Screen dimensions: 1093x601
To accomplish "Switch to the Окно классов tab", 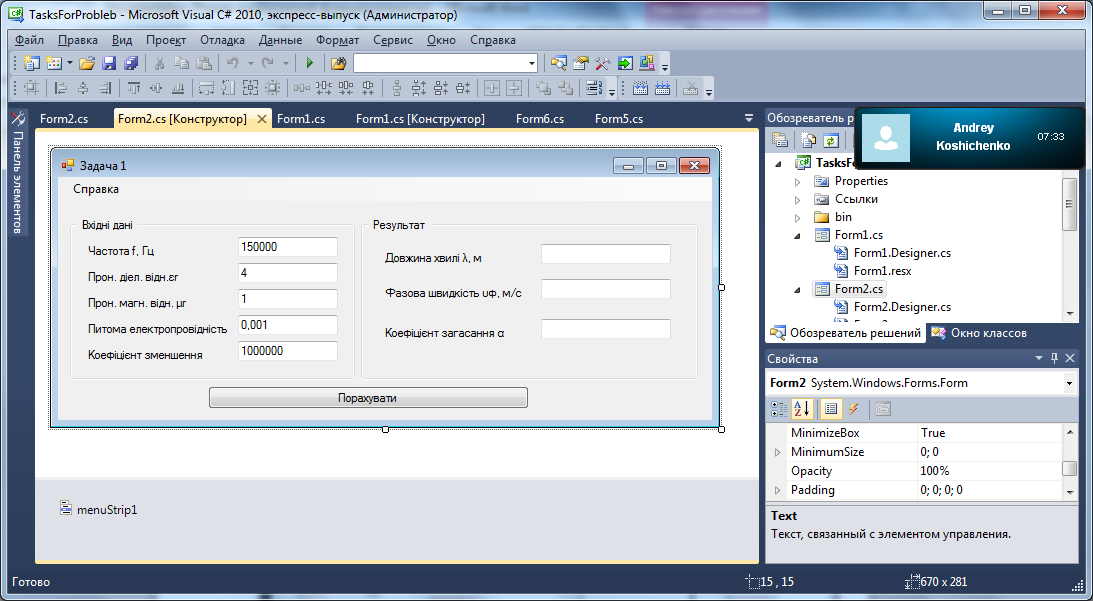I will pos(979,333).
